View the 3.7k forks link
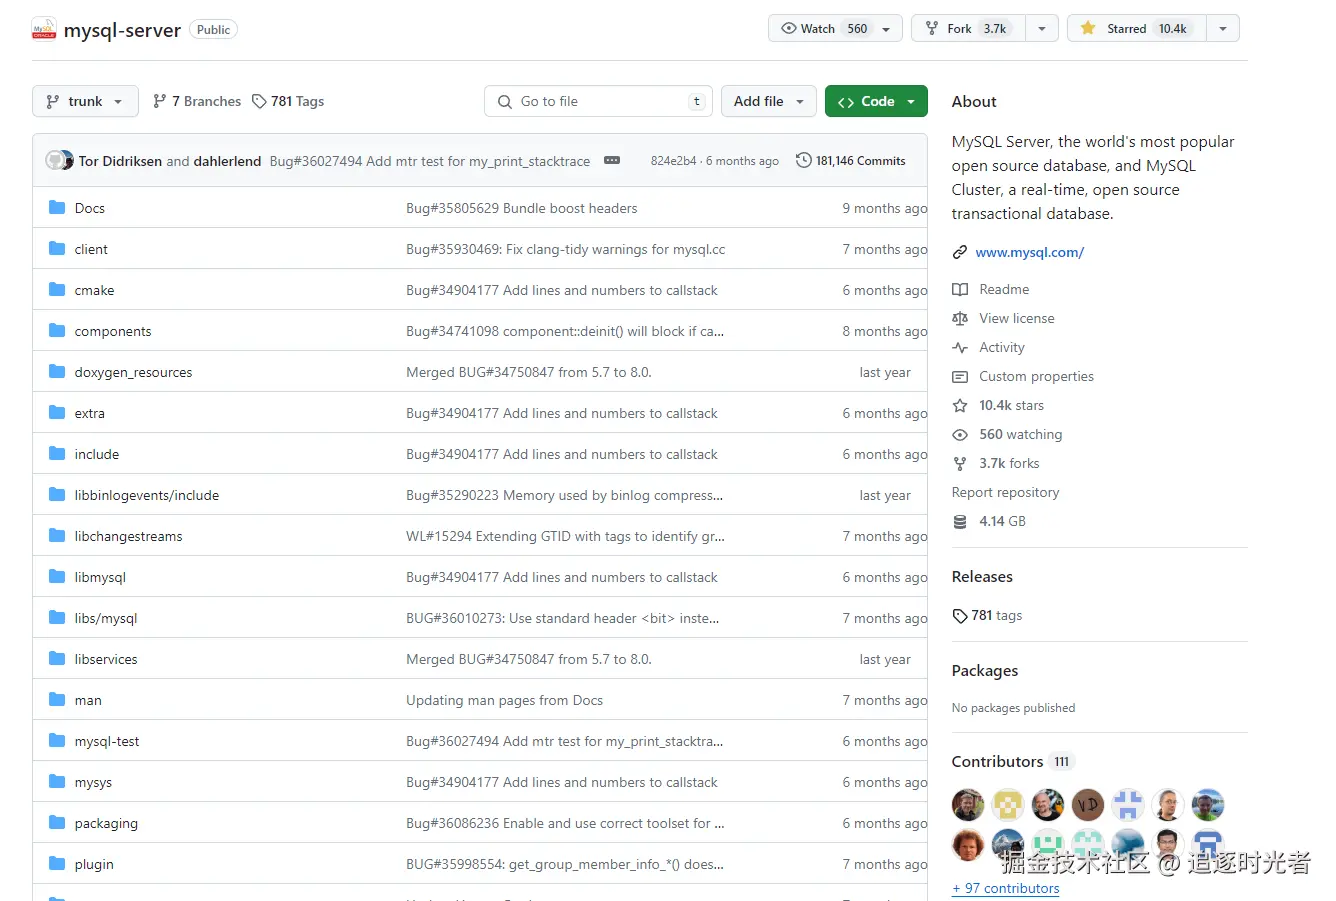 (1009, 463)
